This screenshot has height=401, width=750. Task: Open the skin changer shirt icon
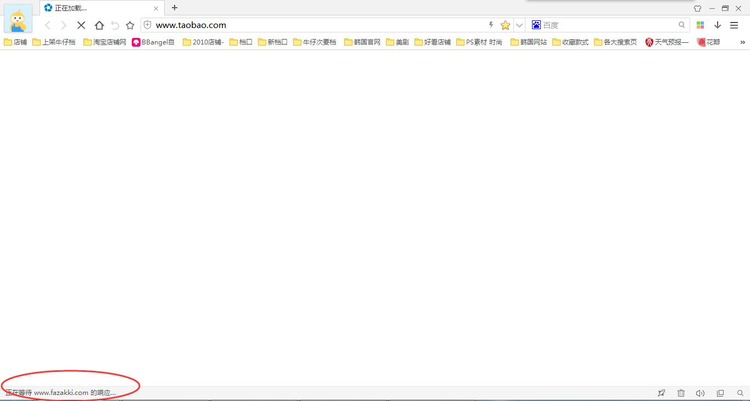[697, 8]
